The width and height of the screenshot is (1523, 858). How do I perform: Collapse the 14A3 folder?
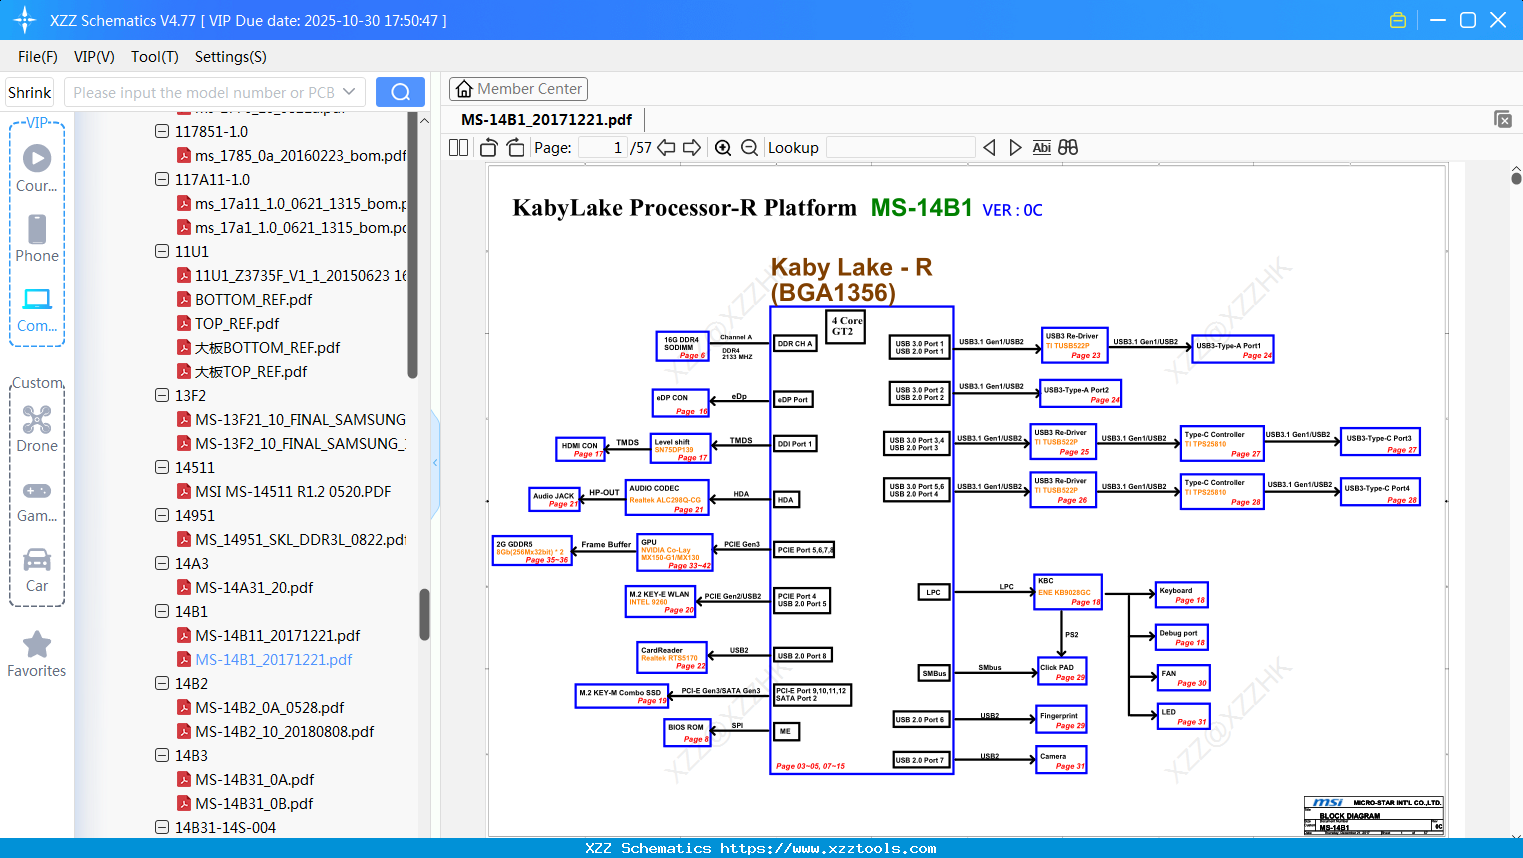pyautogui.click(x=162, y=563)
